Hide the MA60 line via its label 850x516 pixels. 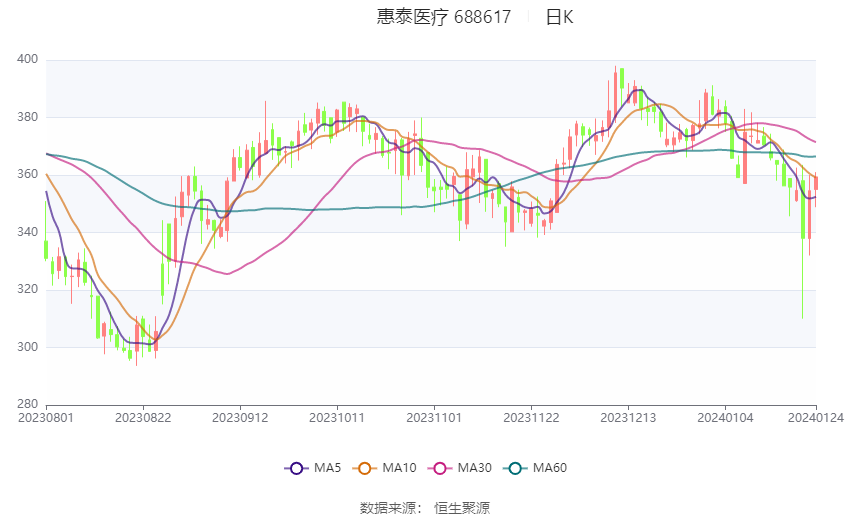[550, 468]
